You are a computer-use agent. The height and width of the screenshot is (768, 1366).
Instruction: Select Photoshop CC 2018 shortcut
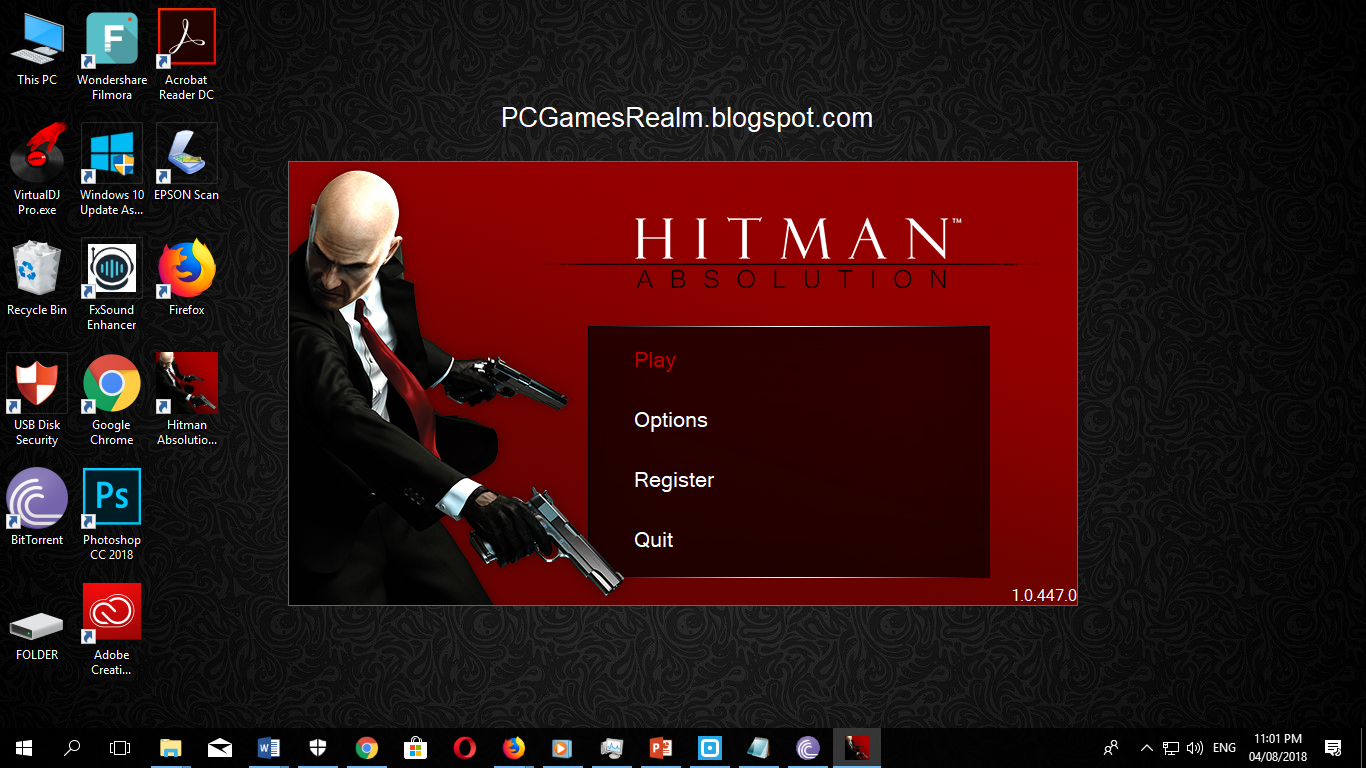tap(112, 515)
